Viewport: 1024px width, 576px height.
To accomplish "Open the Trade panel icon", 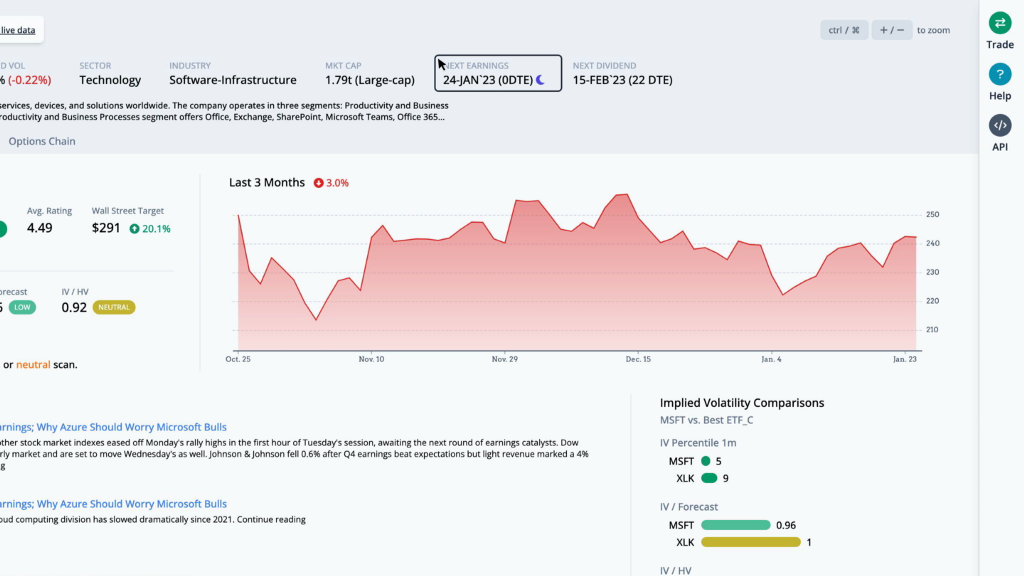I will coord(1000,23).
